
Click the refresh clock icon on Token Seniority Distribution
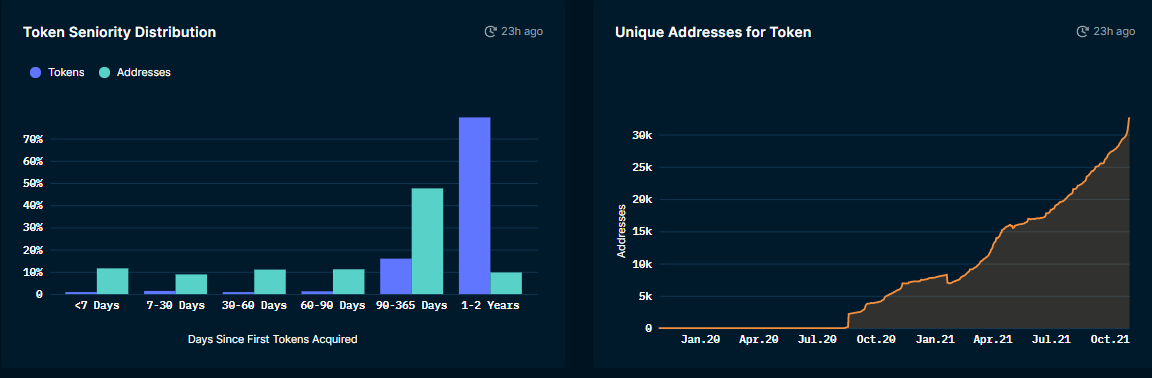pyautogui.click(x=490, y=32)
